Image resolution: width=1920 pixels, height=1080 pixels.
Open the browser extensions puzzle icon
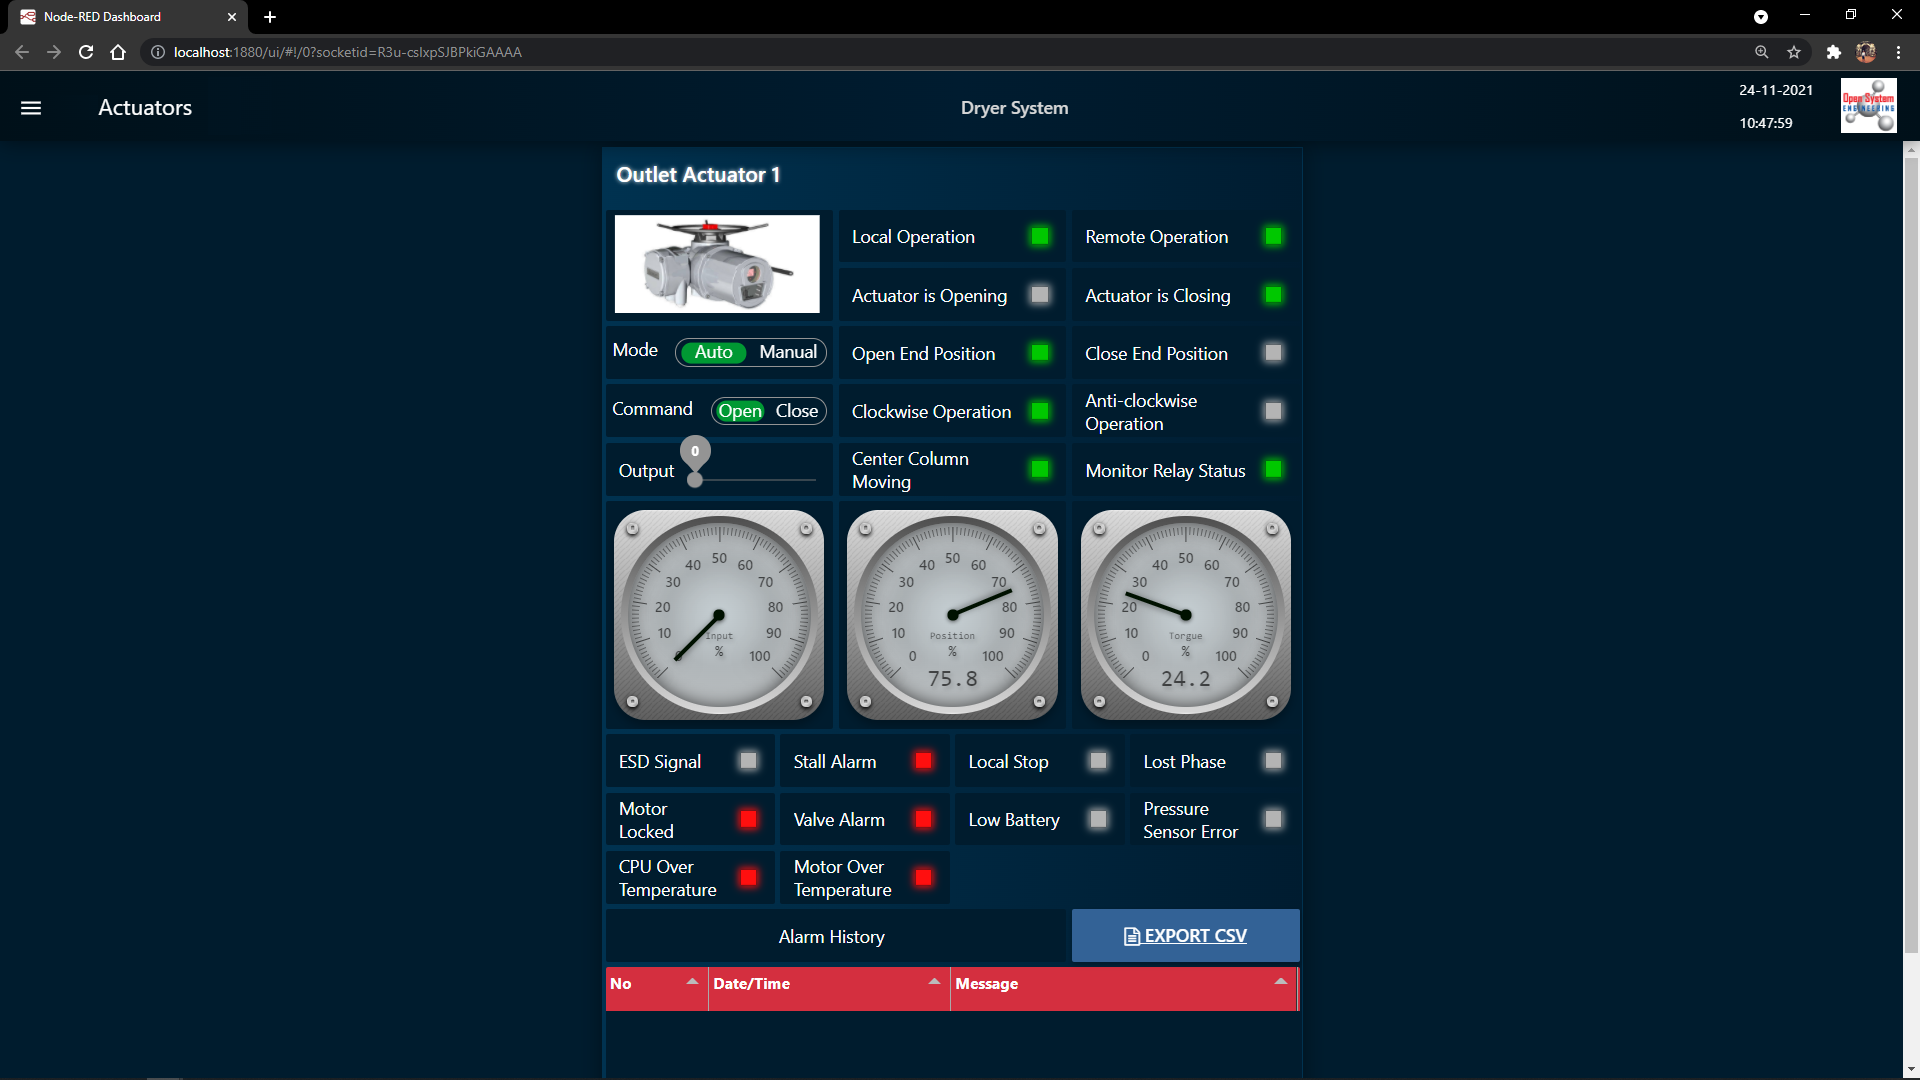(1833, 52)
